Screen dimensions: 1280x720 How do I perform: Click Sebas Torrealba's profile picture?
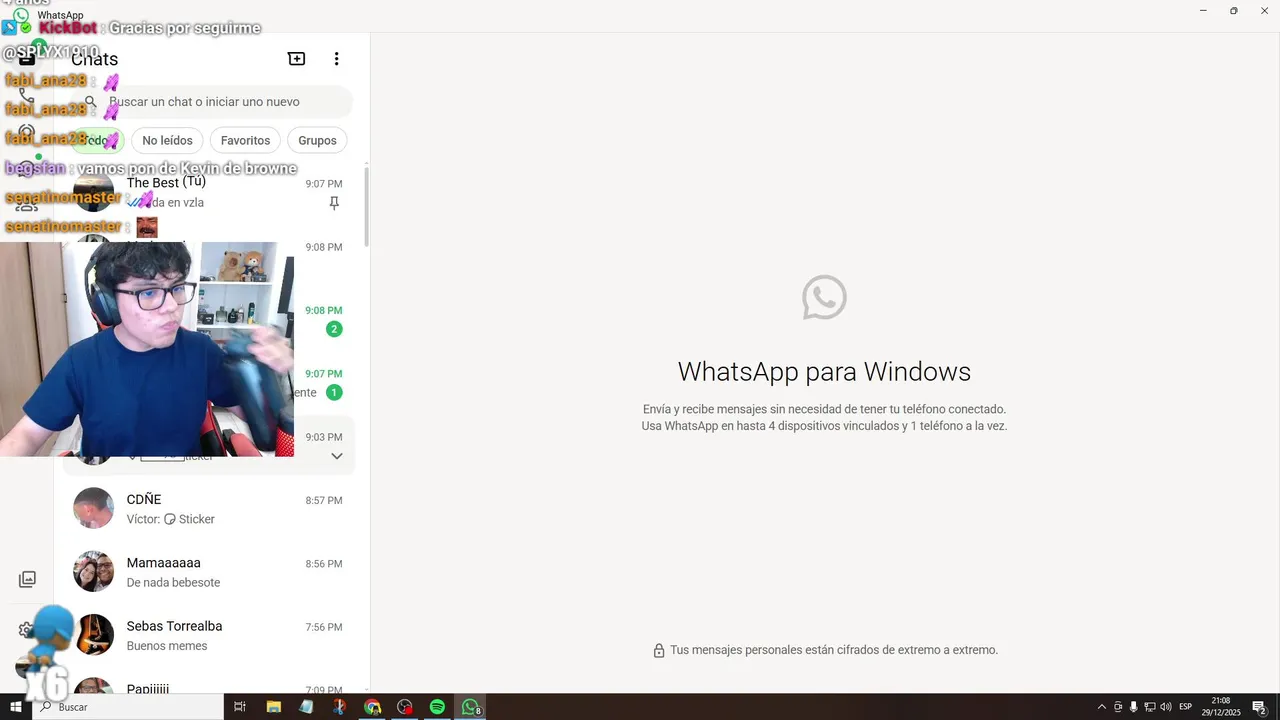tap(94, 634)
